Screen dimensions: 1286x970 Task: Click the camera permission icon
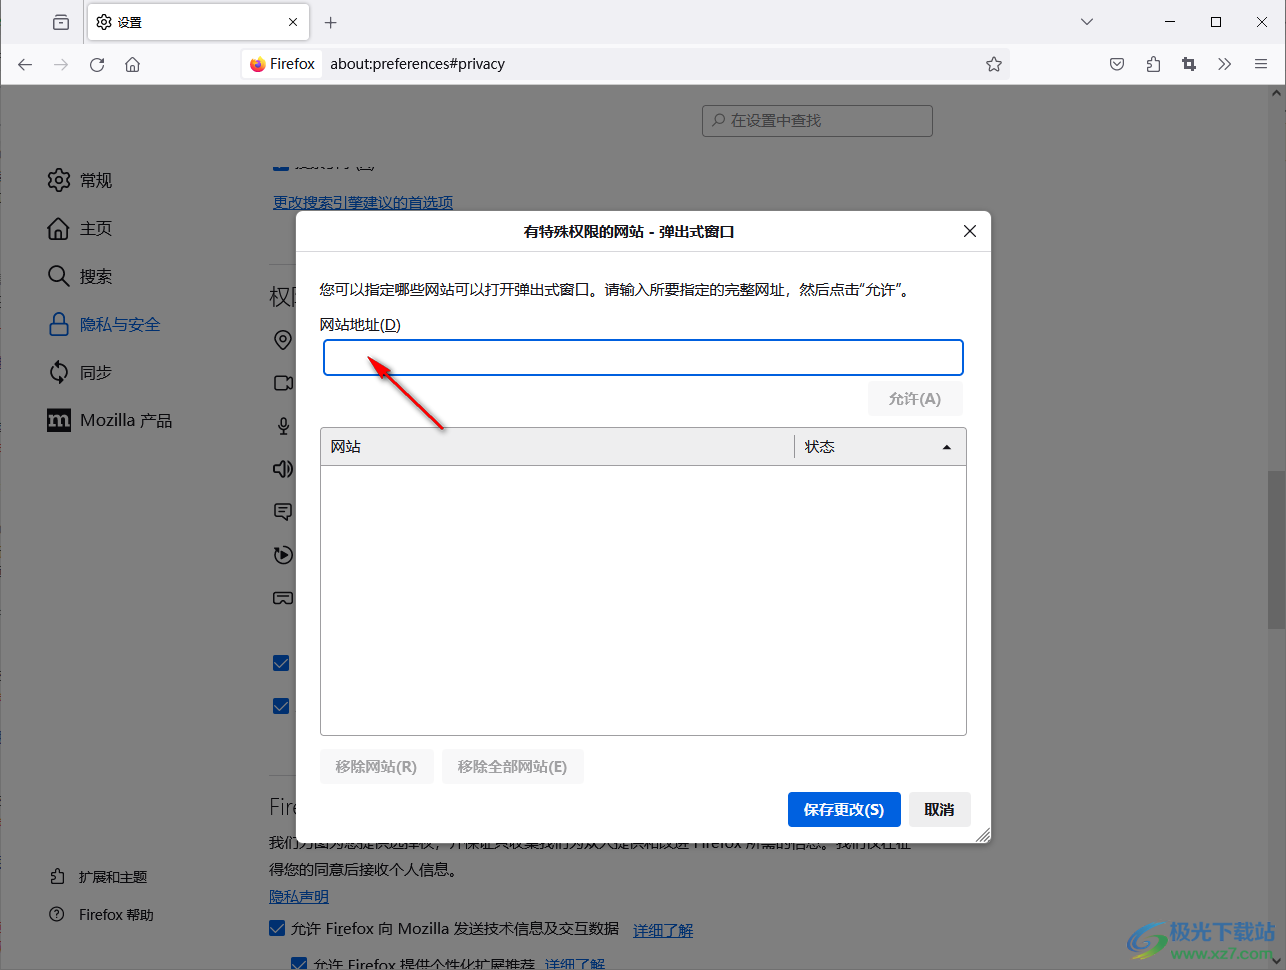coord(283,383)
